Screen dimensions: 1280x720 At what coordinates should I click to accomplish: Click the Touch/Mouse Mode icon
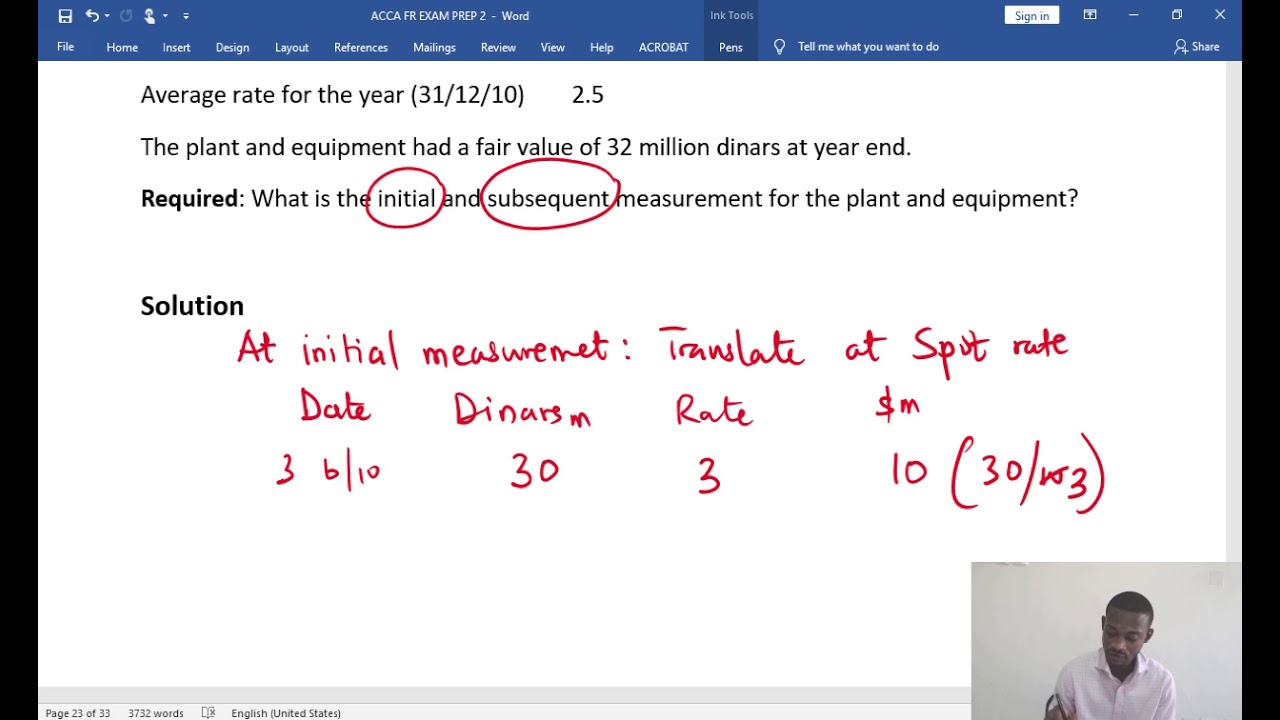149,15
